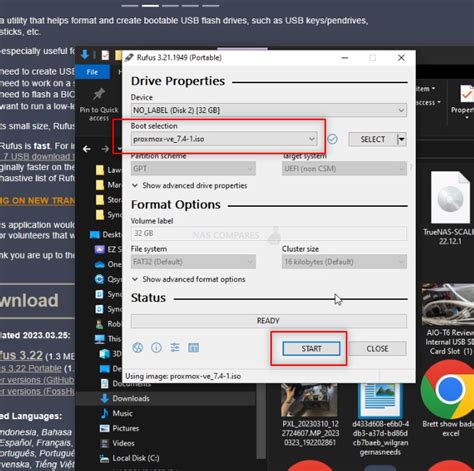474x471 pixels.
Task: Click the READY status progress bar
Action: tap(269, 321)
